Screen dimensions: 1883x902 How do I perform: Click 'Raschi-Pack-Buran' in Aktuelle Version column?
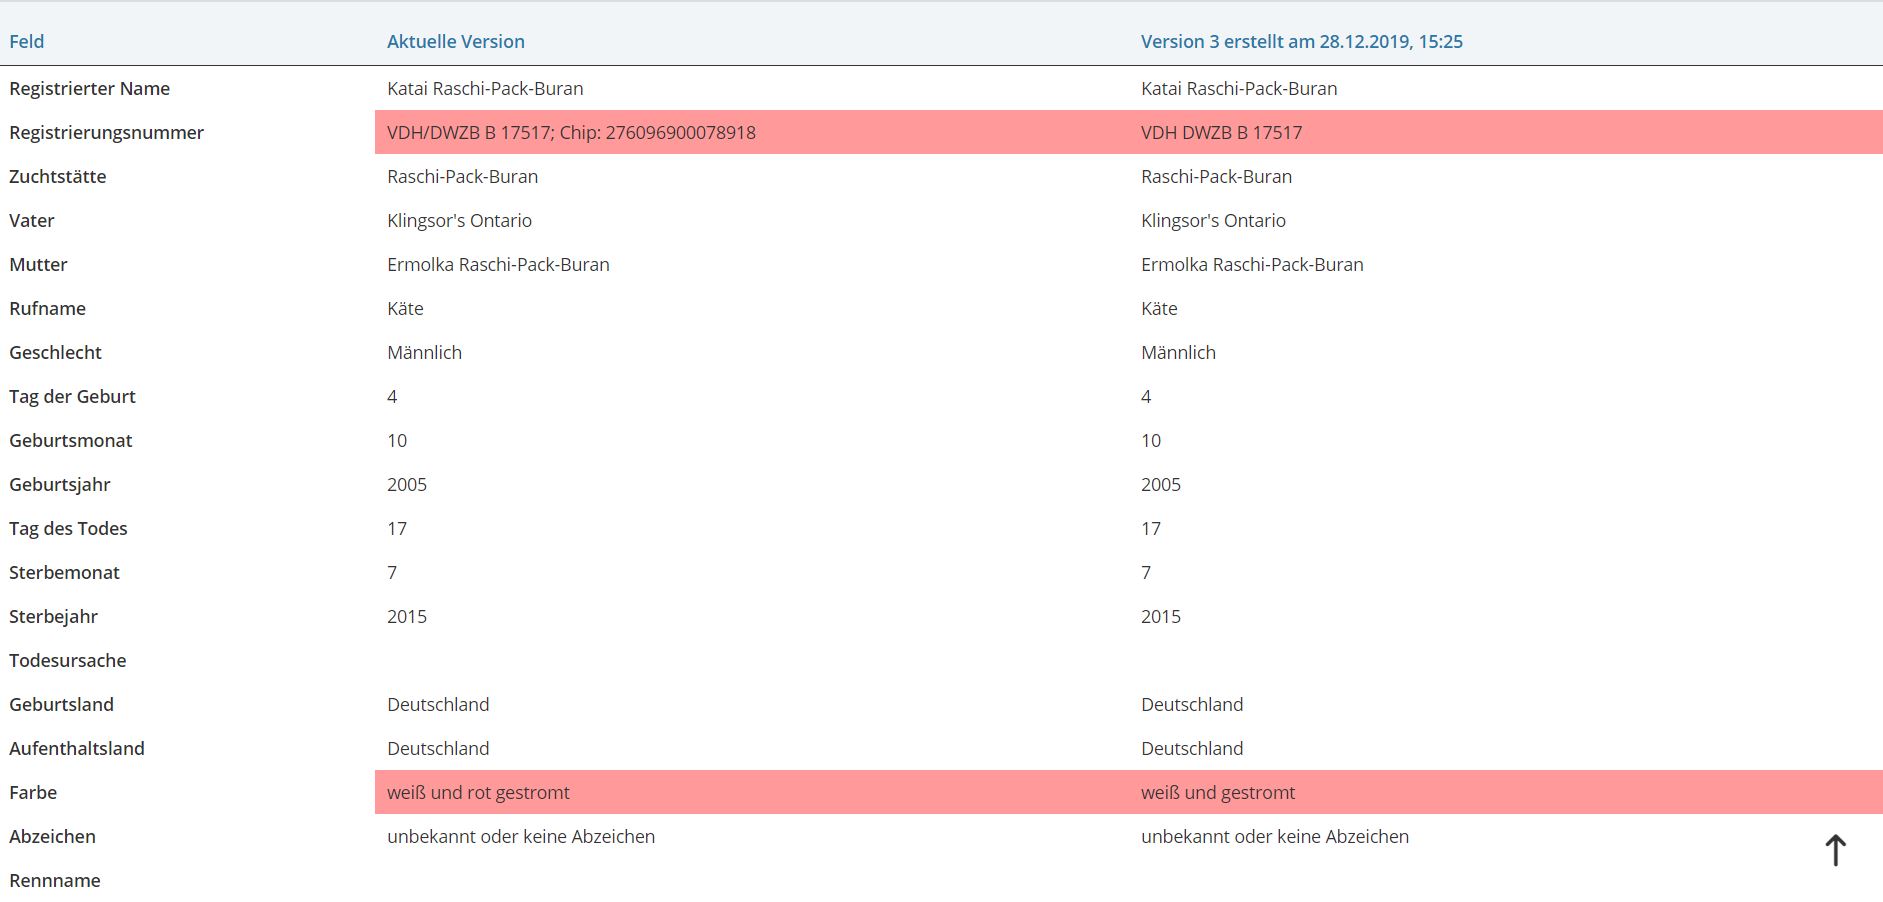click(x=462, y=176)
